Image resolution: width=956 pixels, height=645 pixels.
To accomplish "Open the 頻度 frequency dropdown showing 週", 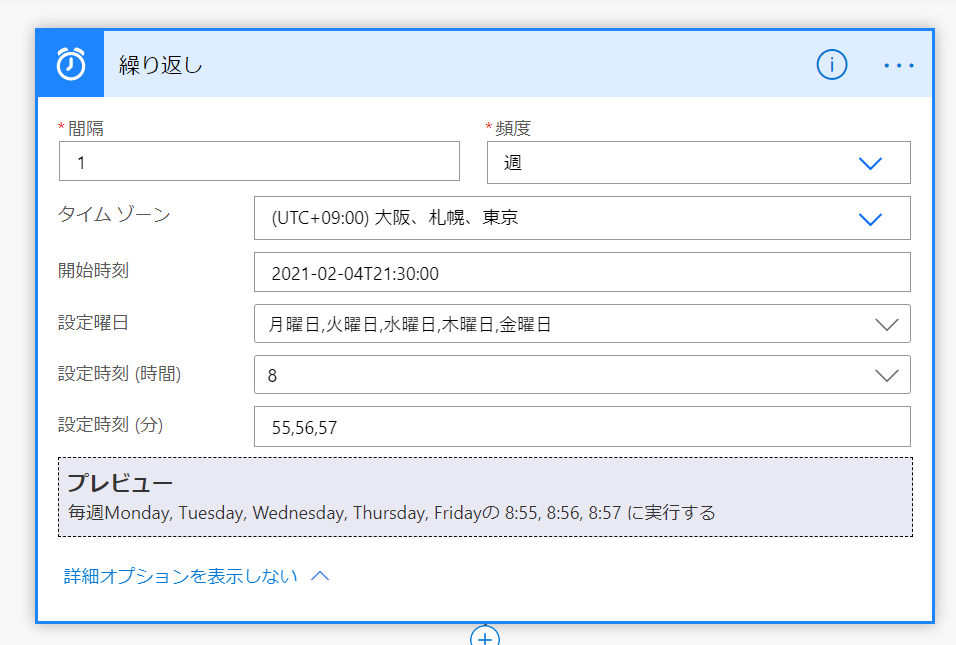I will click(x=698, y=163).
